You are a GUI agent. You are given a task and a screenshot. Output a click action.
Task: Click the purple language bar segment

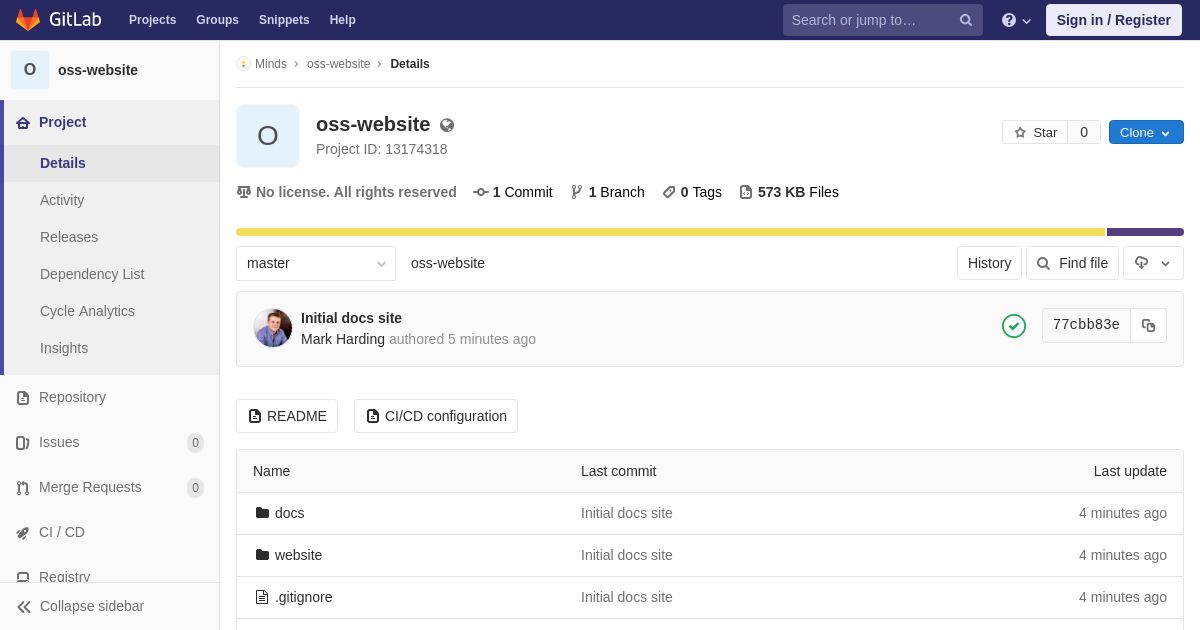pyautogui.click(x=1145, y=232)
